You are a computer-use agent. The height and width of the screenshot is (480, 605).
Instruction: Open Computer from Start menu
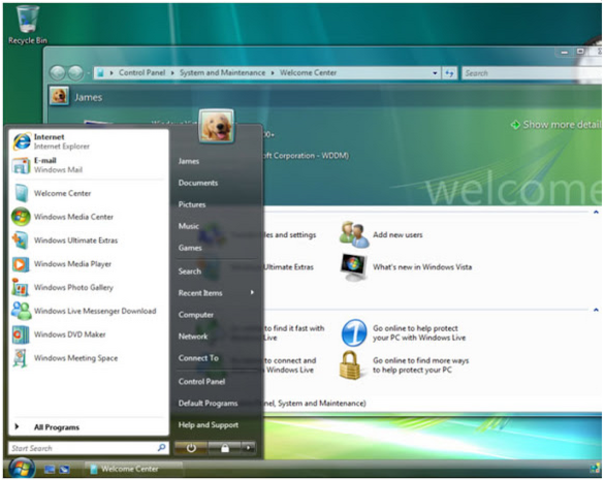pos(196,315)
